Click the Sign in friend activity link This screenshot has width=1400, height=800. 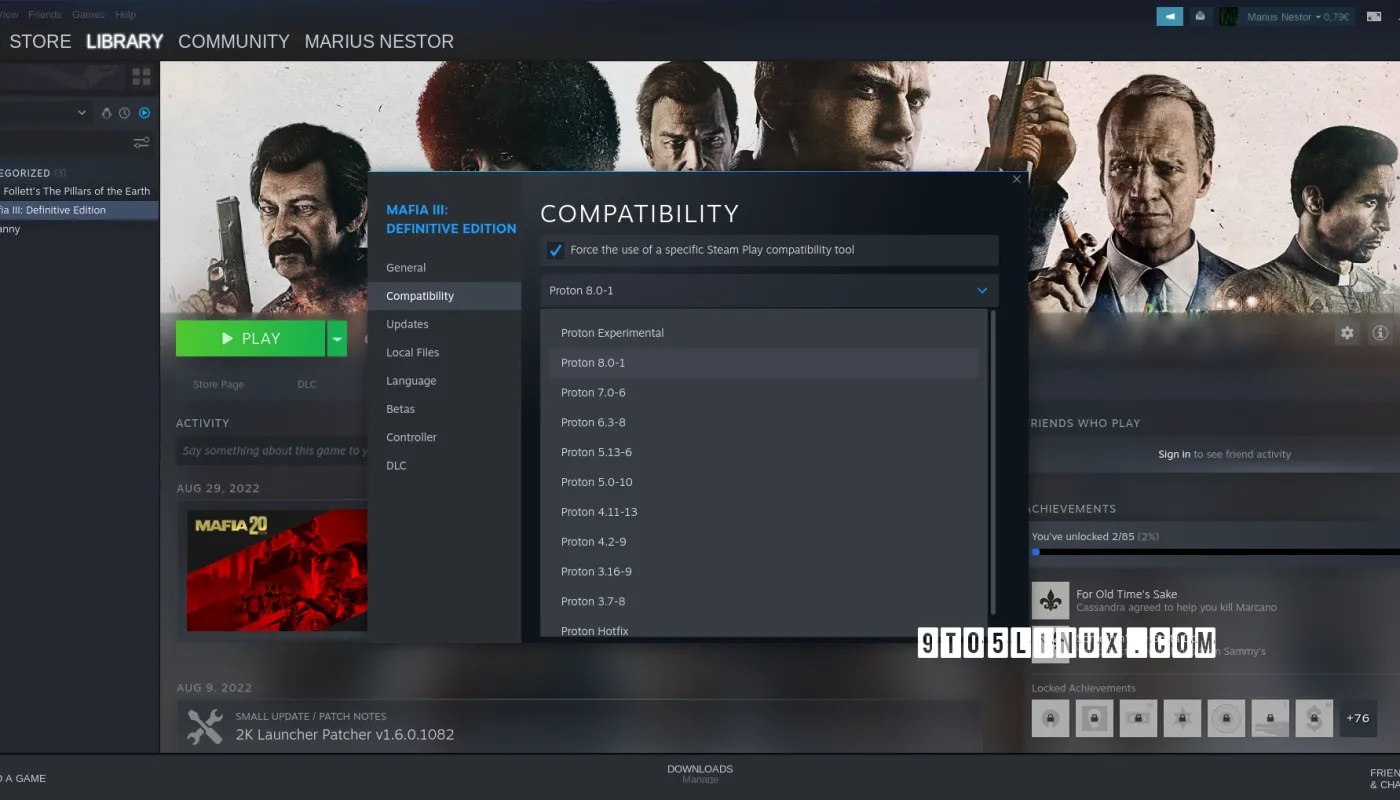(x=1173, y=453)
